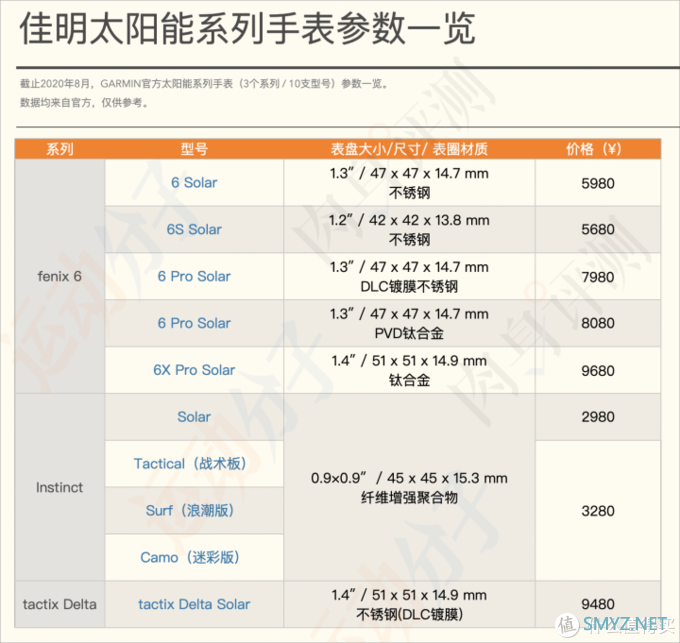This screenshot has height=643, width=680.
Task: Open 6 Pro Solar link priced 7980
Action: [x=194, y=276]
